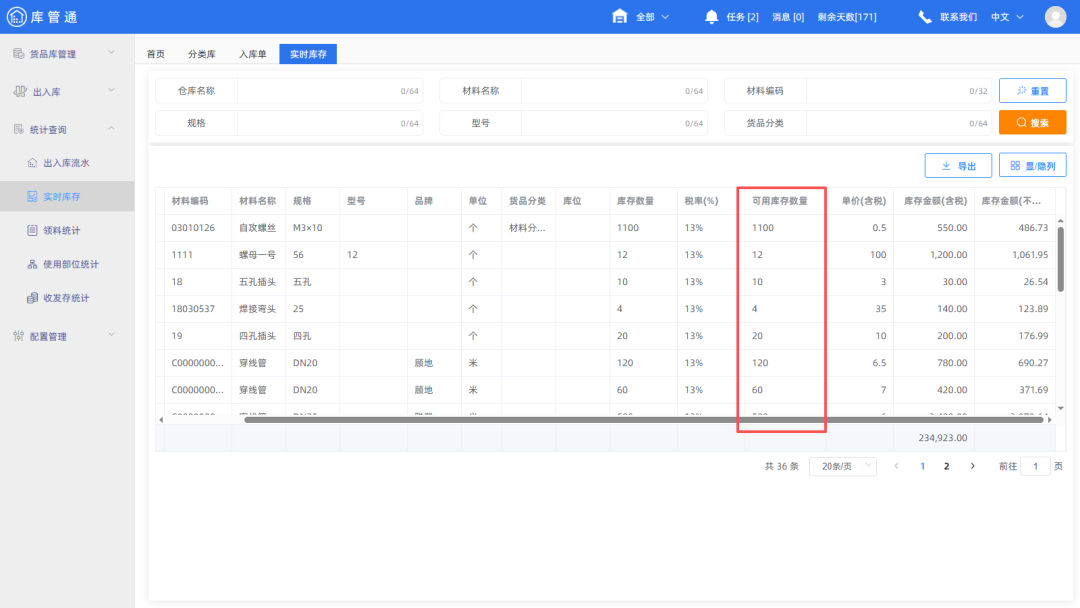Image resolution: width=1080 pixels, height=608 pixels.
Task: Select the 实时库存 active sidebar entry
Action: 60,195
